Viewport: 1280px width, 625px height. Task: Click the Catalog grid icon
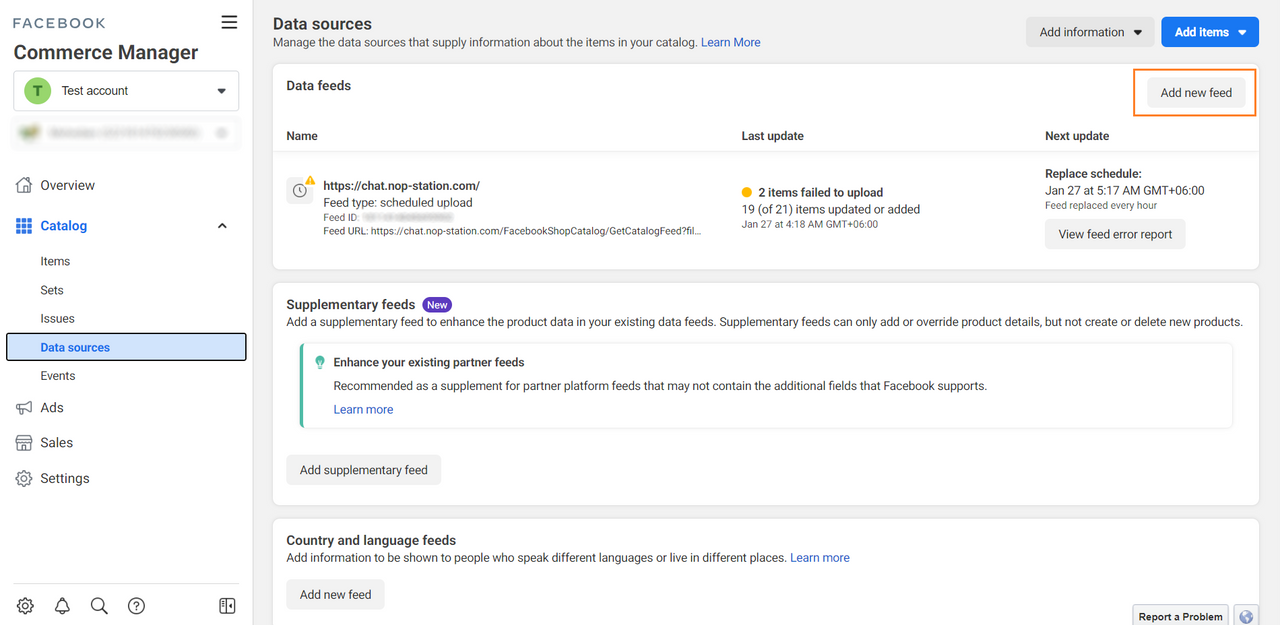[x=24, y=226]
